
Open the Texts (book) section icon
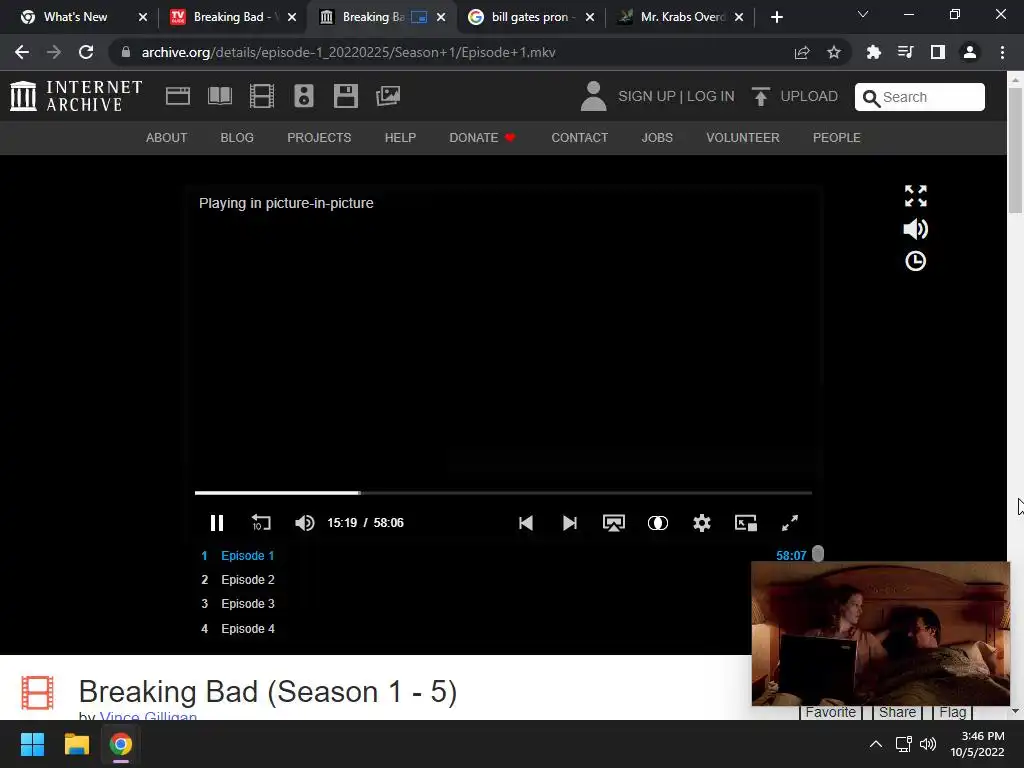(x=220, y=96)
